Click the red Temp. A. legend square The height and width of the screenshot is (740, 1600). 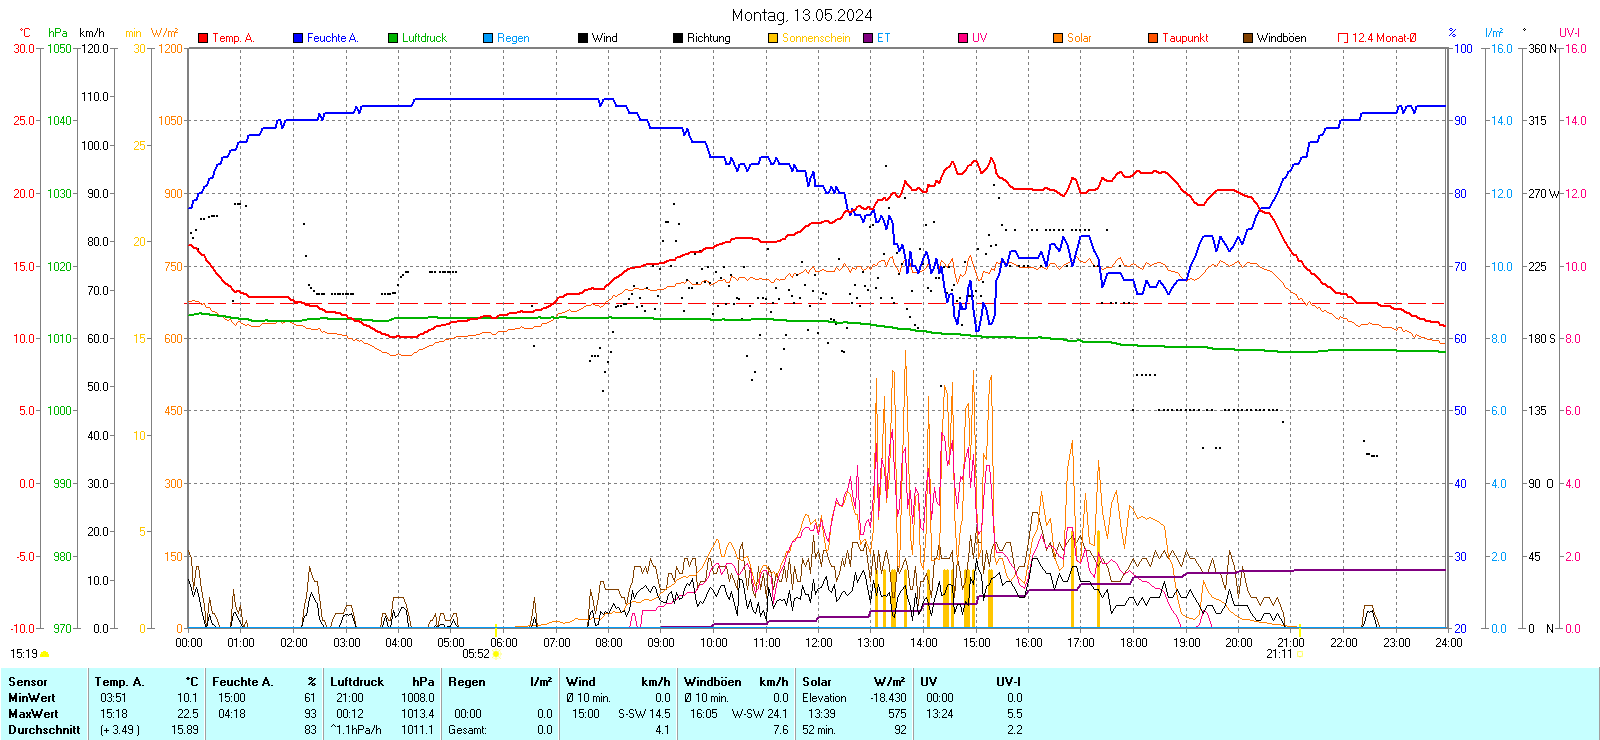point(203,38)
